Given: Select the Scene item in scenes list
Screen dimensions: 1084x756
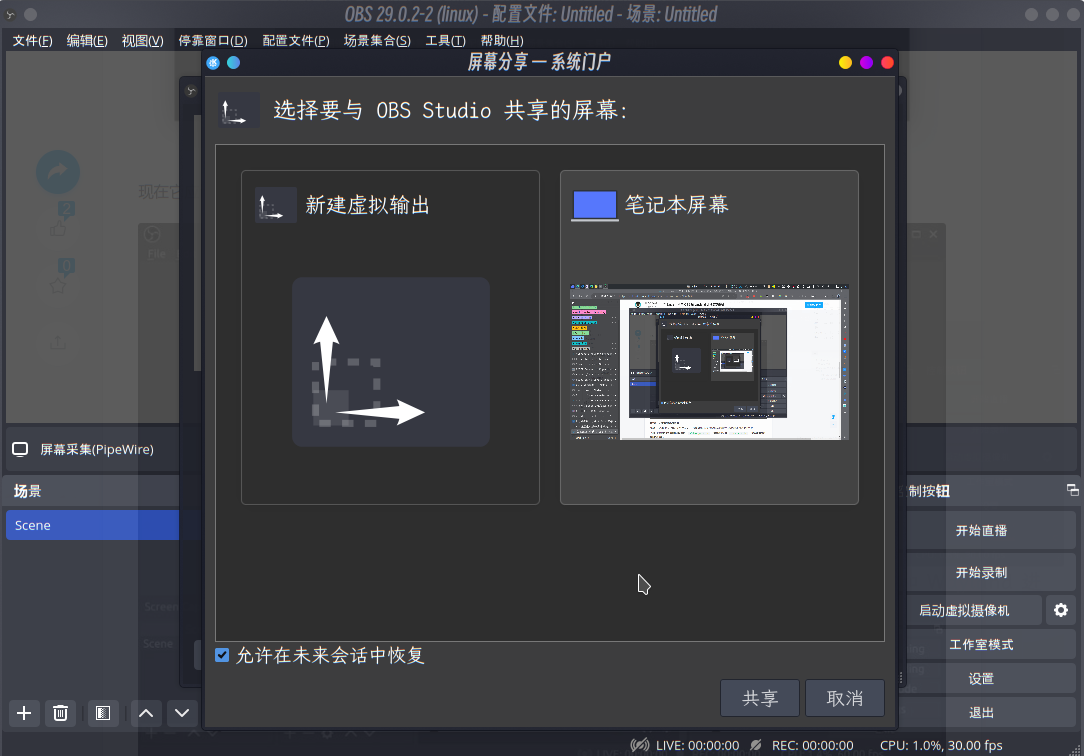Looking at the screenshot, I should coord(92,525).
